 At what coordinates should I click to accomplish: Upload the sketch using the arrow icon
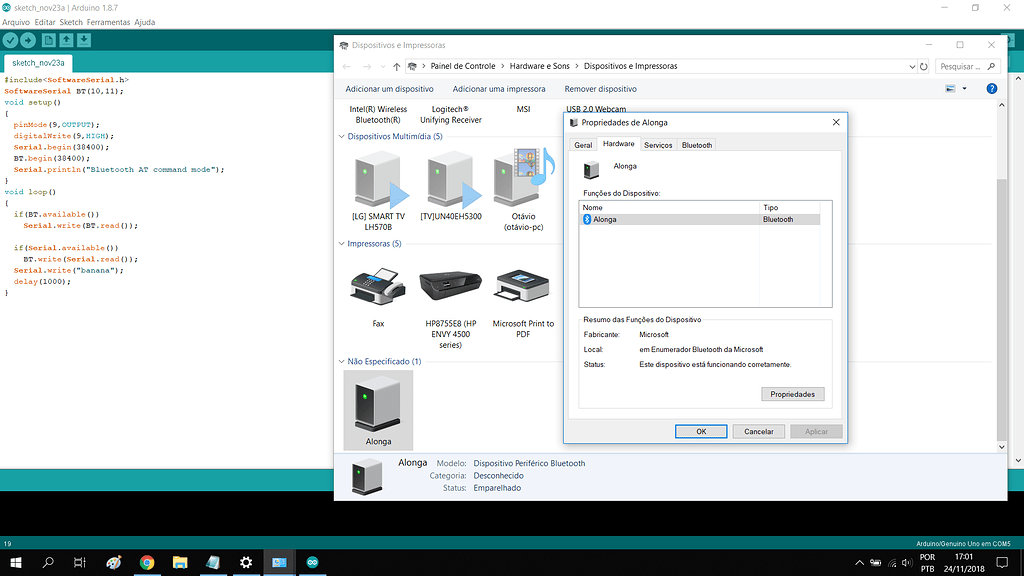[x=30, y=40]
